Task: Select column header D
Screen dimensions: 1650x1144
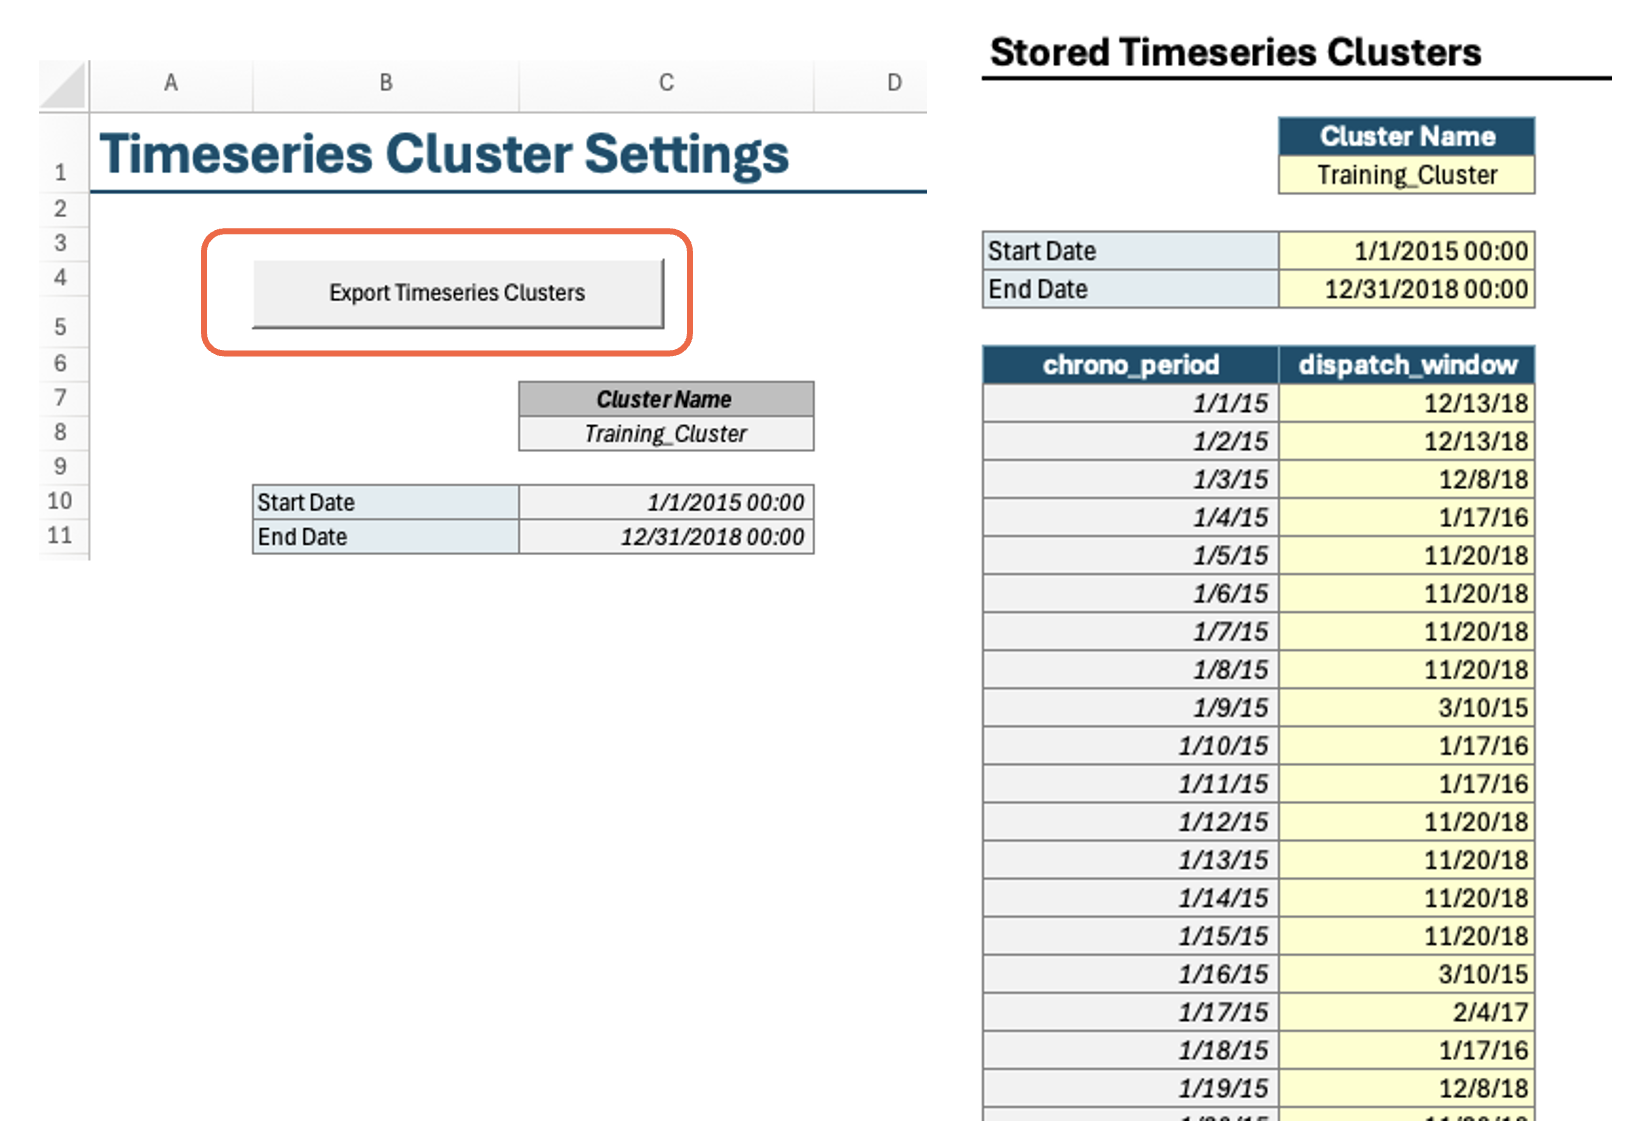Action: (893, 83)
